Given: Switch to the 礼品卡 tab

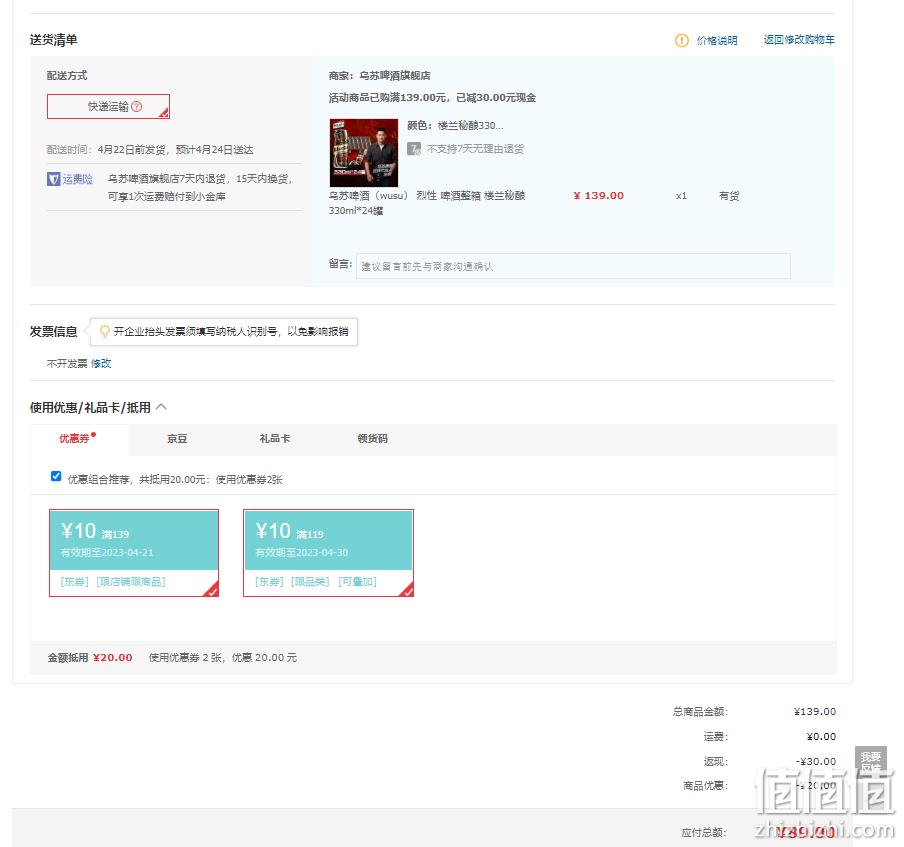Looking at the screenshot, I should tap(274, 439).
